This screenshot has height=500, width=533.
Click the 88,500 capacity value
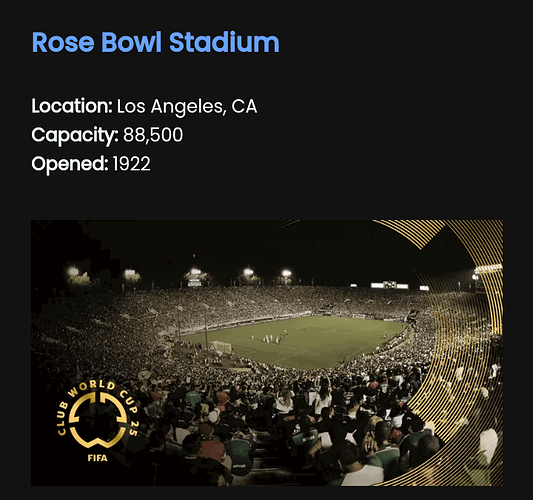coord(153,135)
